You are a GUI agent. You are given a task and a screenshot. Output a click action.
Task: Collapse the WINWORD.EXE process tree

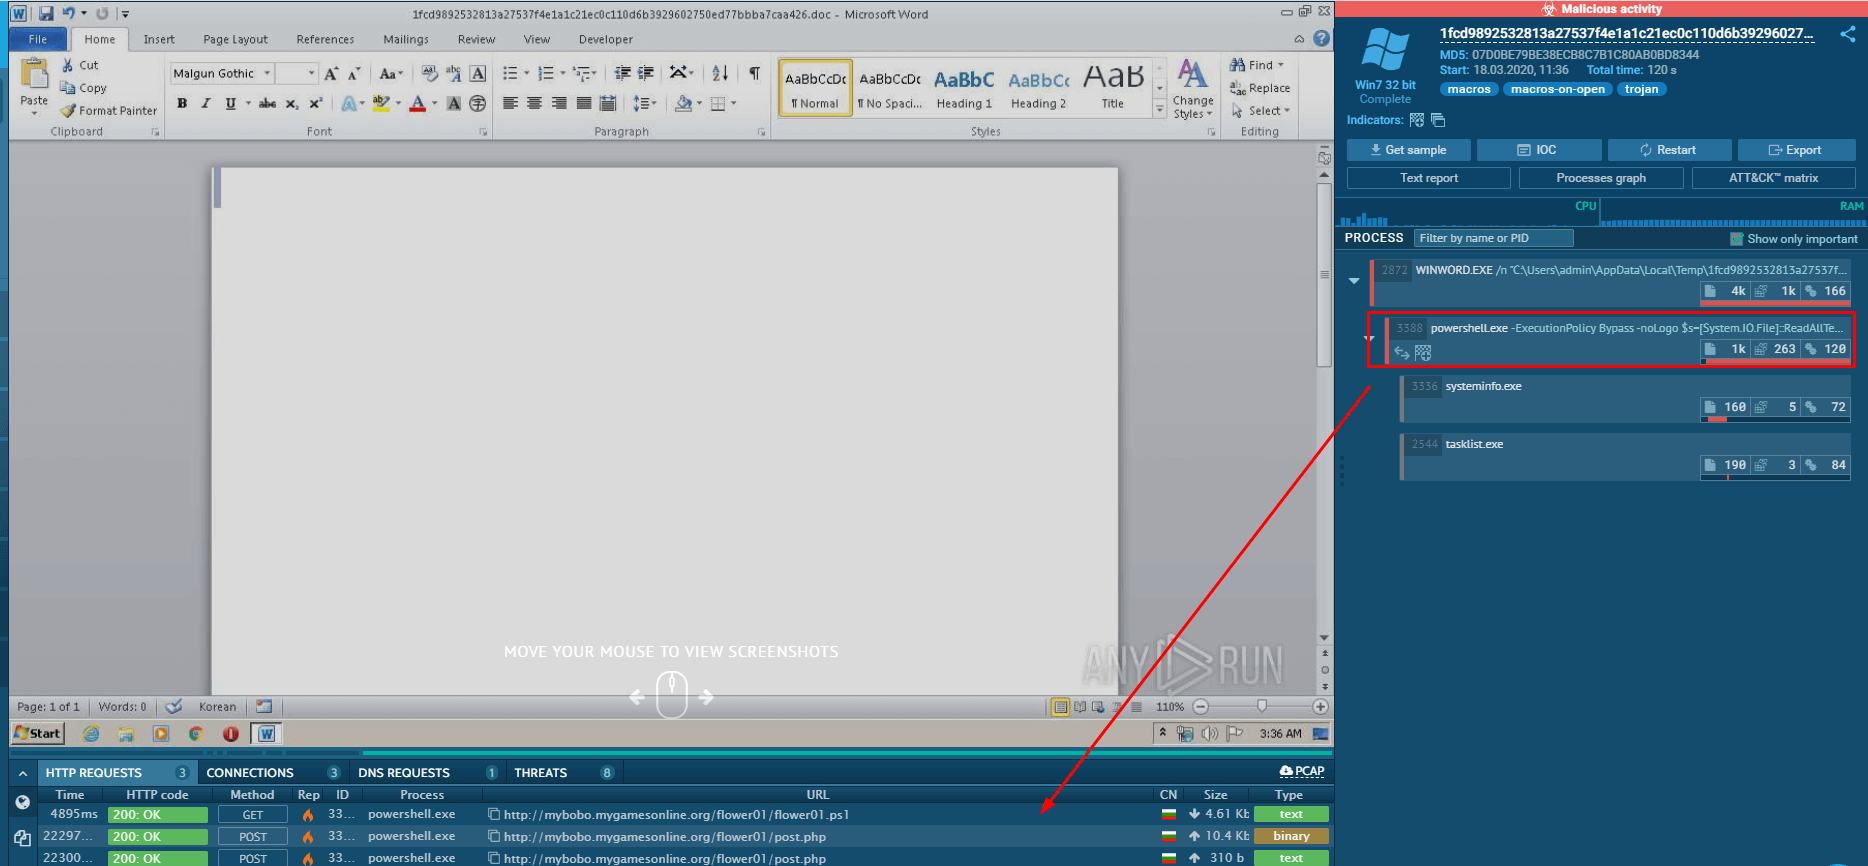pos(1354,281)
